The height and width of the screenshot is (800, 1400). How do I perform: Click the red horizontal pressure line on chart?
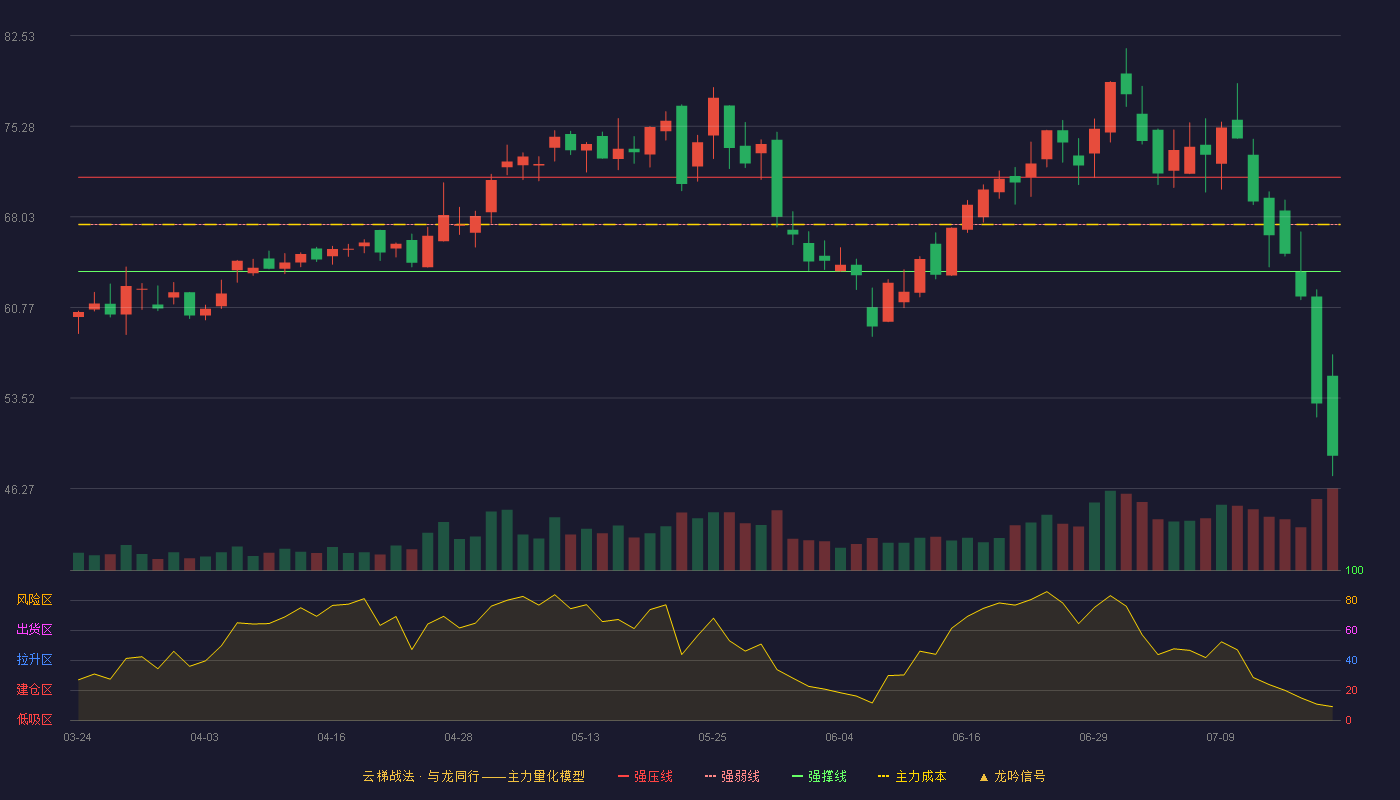click(709, 177)
